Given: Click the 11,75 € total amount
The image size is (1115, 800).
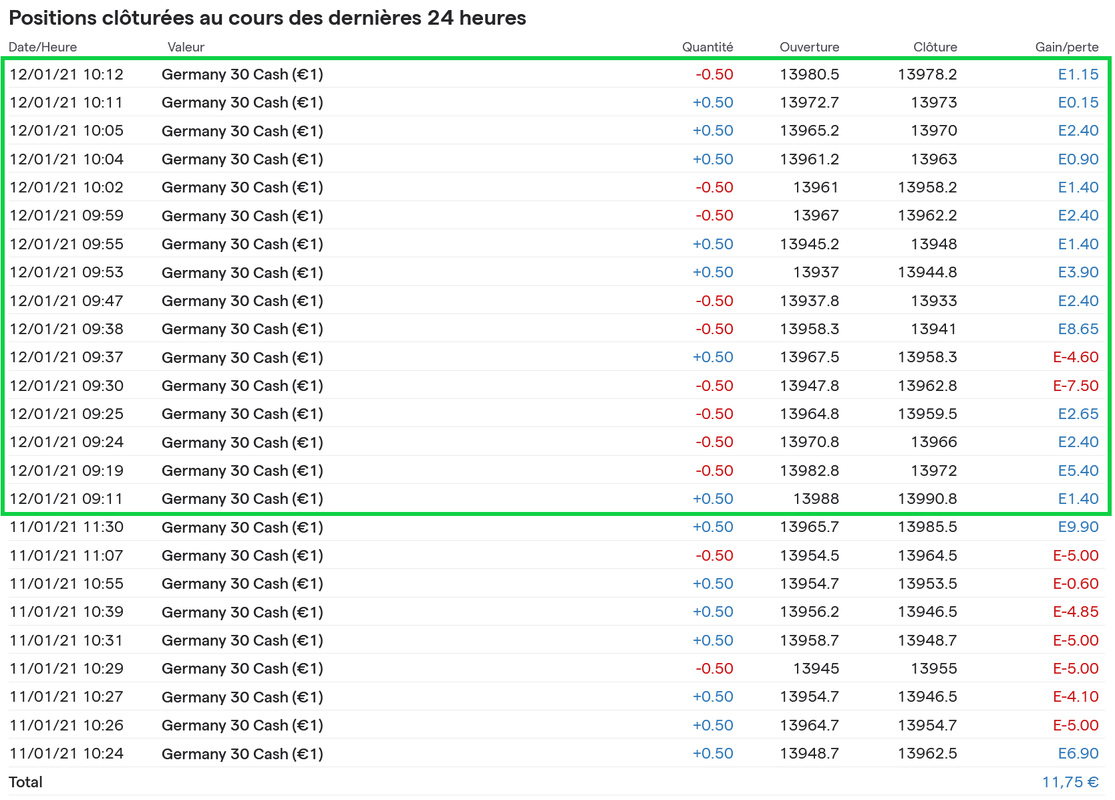Looking at the screenshot, I should click(1070, 782).
